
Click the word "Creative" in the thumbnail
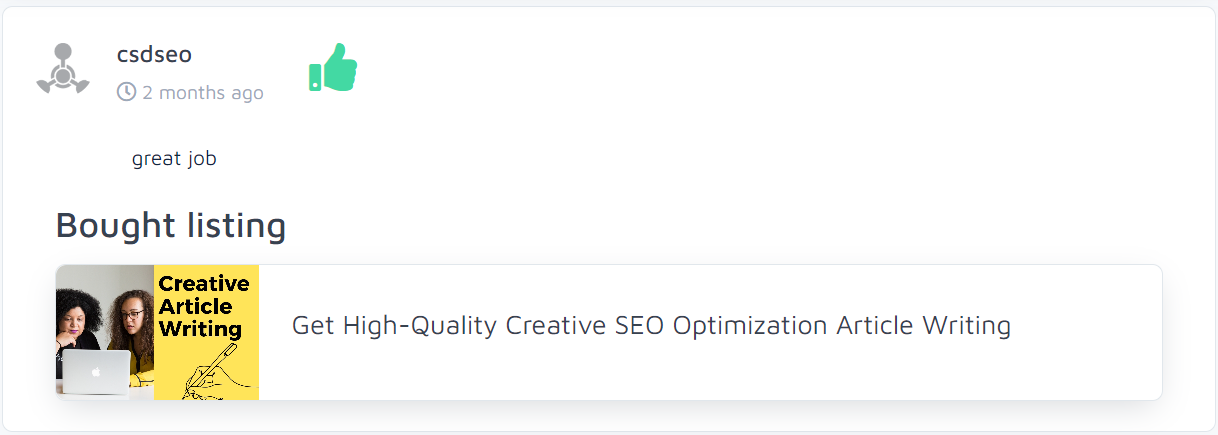tap(204, 284)
